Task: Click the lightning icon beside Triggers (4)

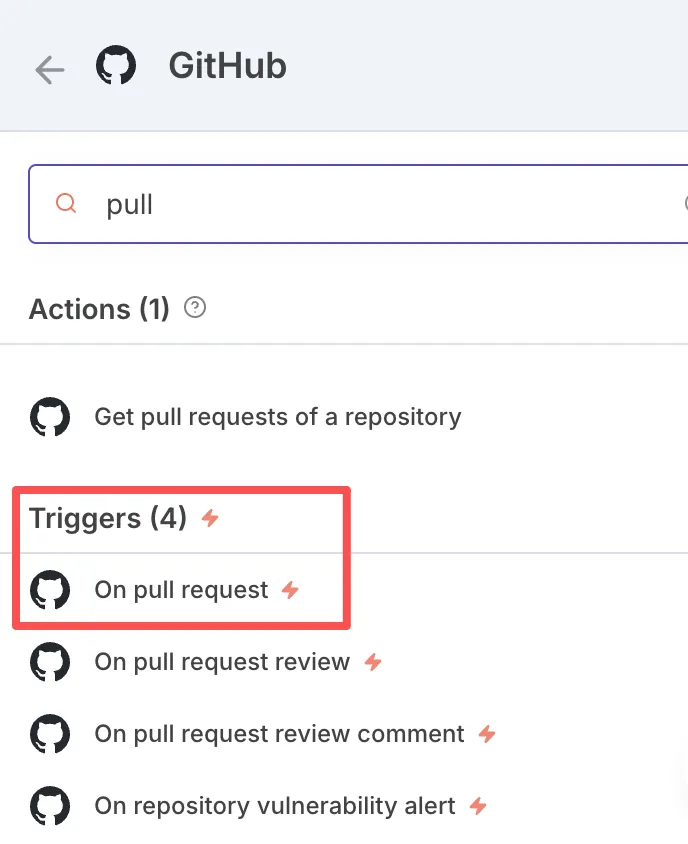Action: pyautogui.click(x=209, y=518)
